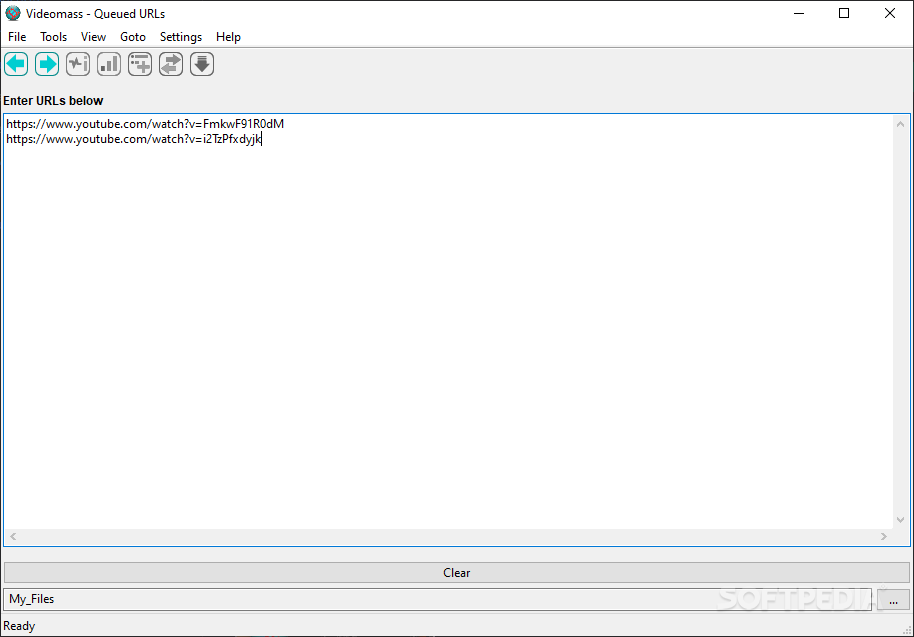Click the second URL ending i2TzPfxdyjk
Viewport: 914px width, 637px height.
(134, 139)
